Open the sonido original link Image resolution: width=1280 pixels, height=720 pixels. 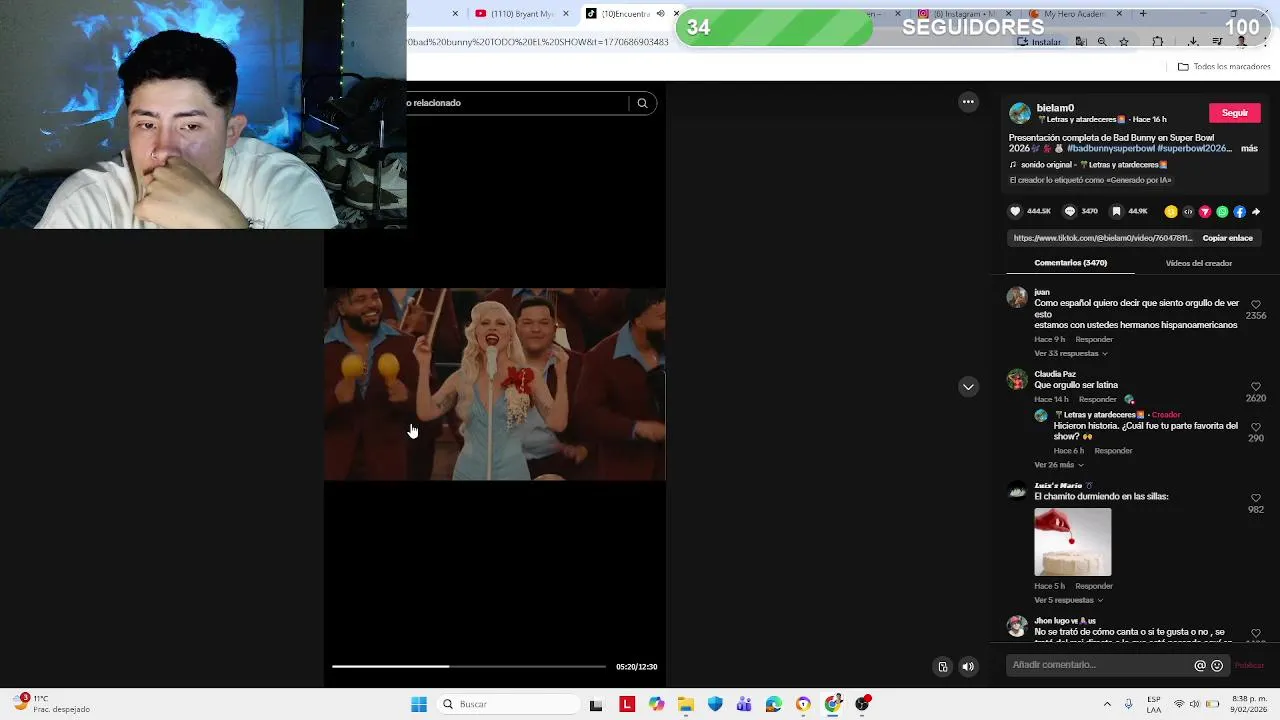[x=1088, y=165]
